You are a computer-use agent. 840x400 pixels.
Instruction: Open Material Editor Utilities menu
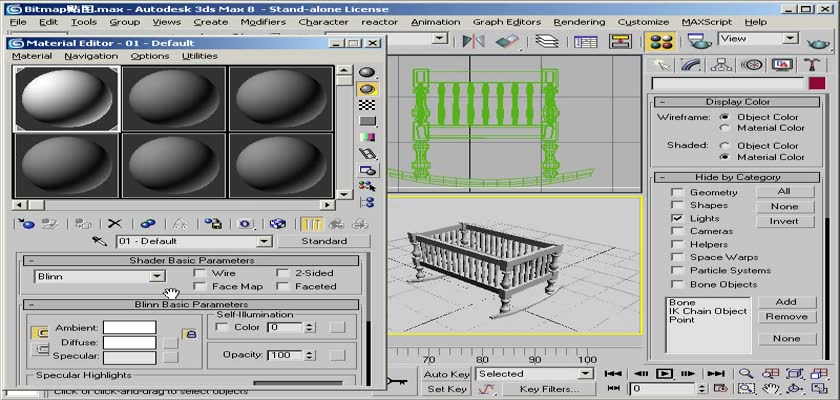click(x=199, y=56)
